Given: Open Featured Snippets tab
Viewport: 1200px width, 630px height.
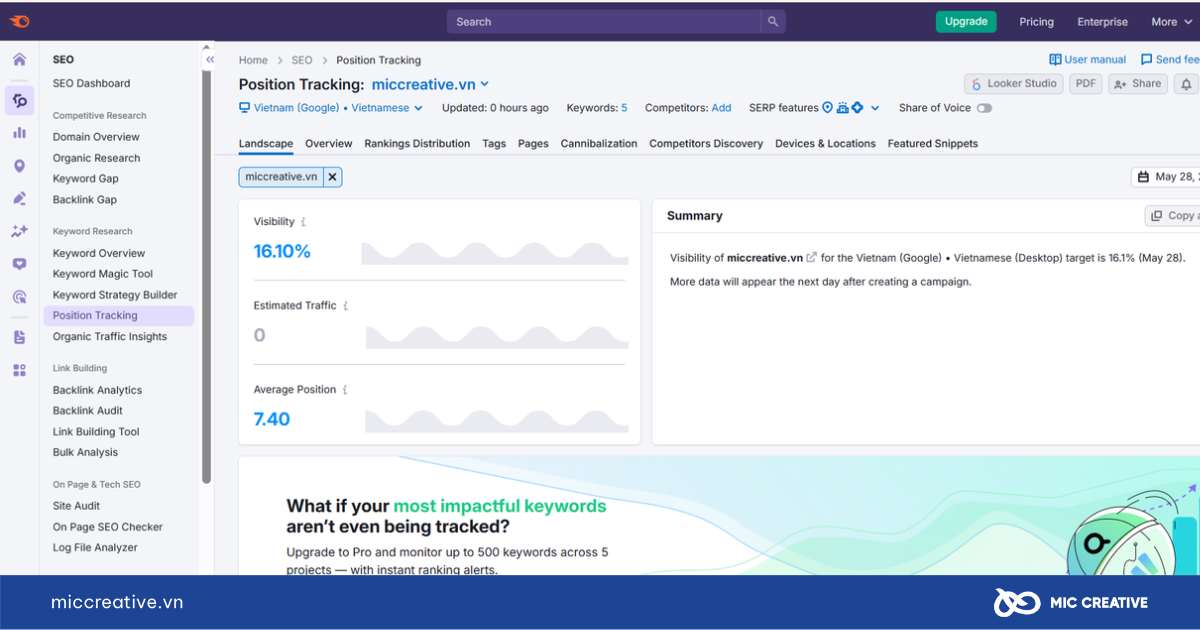Looking at the screenshot, I should click(x=933, y=144).
